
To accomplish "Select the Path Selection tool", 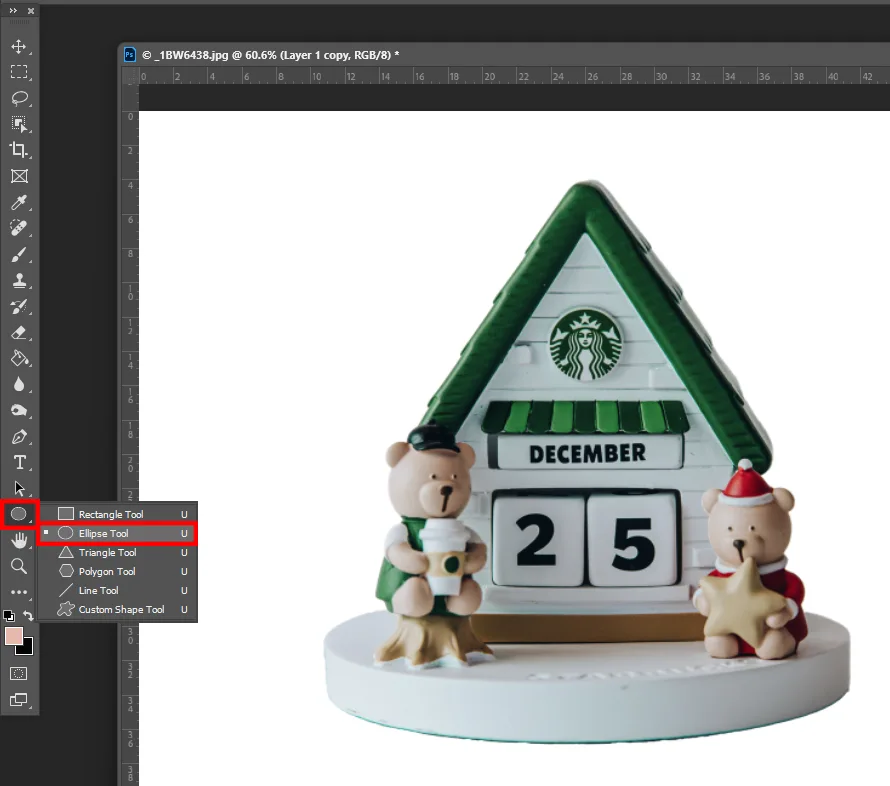I will coord(19,488).
